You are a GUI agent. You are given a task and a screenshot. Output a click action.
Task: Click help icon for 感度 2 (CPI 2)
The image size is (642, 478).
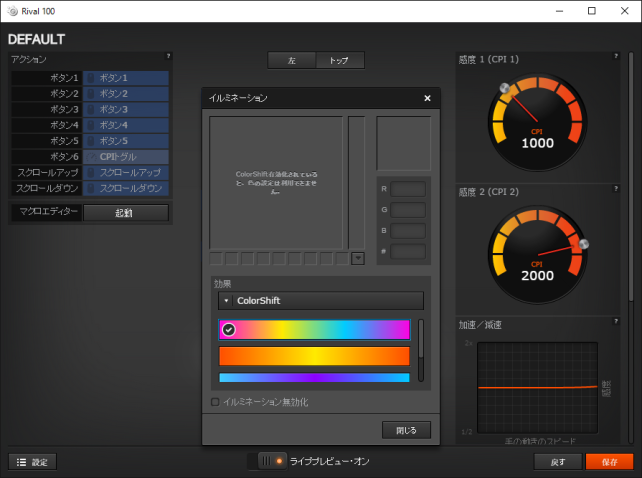(x=616, y=188)
